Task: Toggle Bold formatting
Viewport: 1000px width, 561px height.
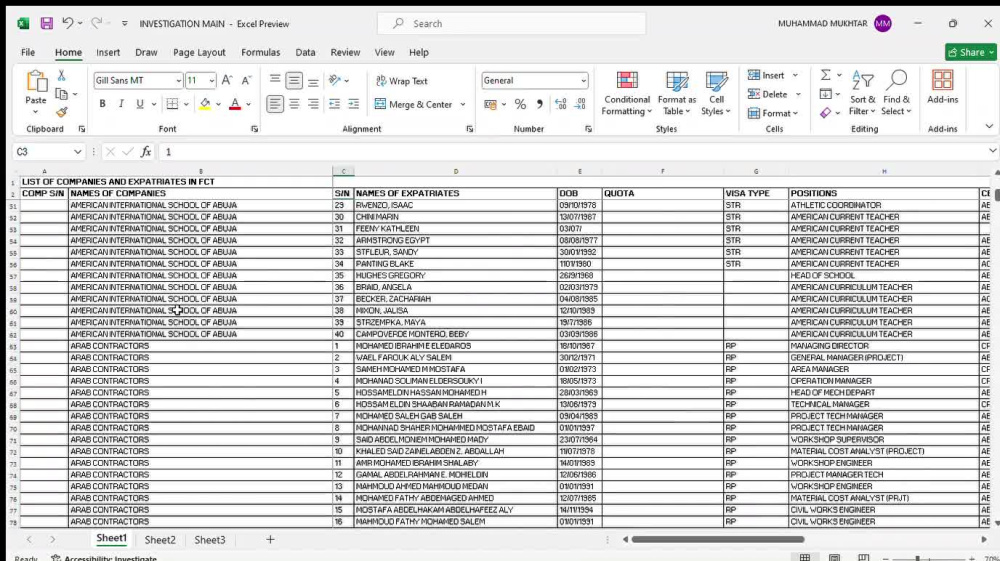Action: (102, 104)
